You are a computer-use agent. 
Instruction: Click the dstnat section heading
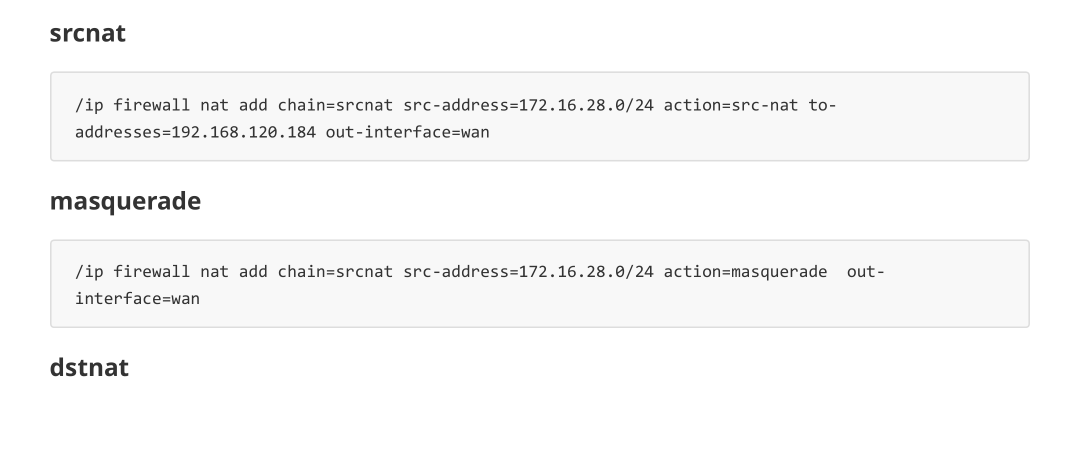click(89, 368)
